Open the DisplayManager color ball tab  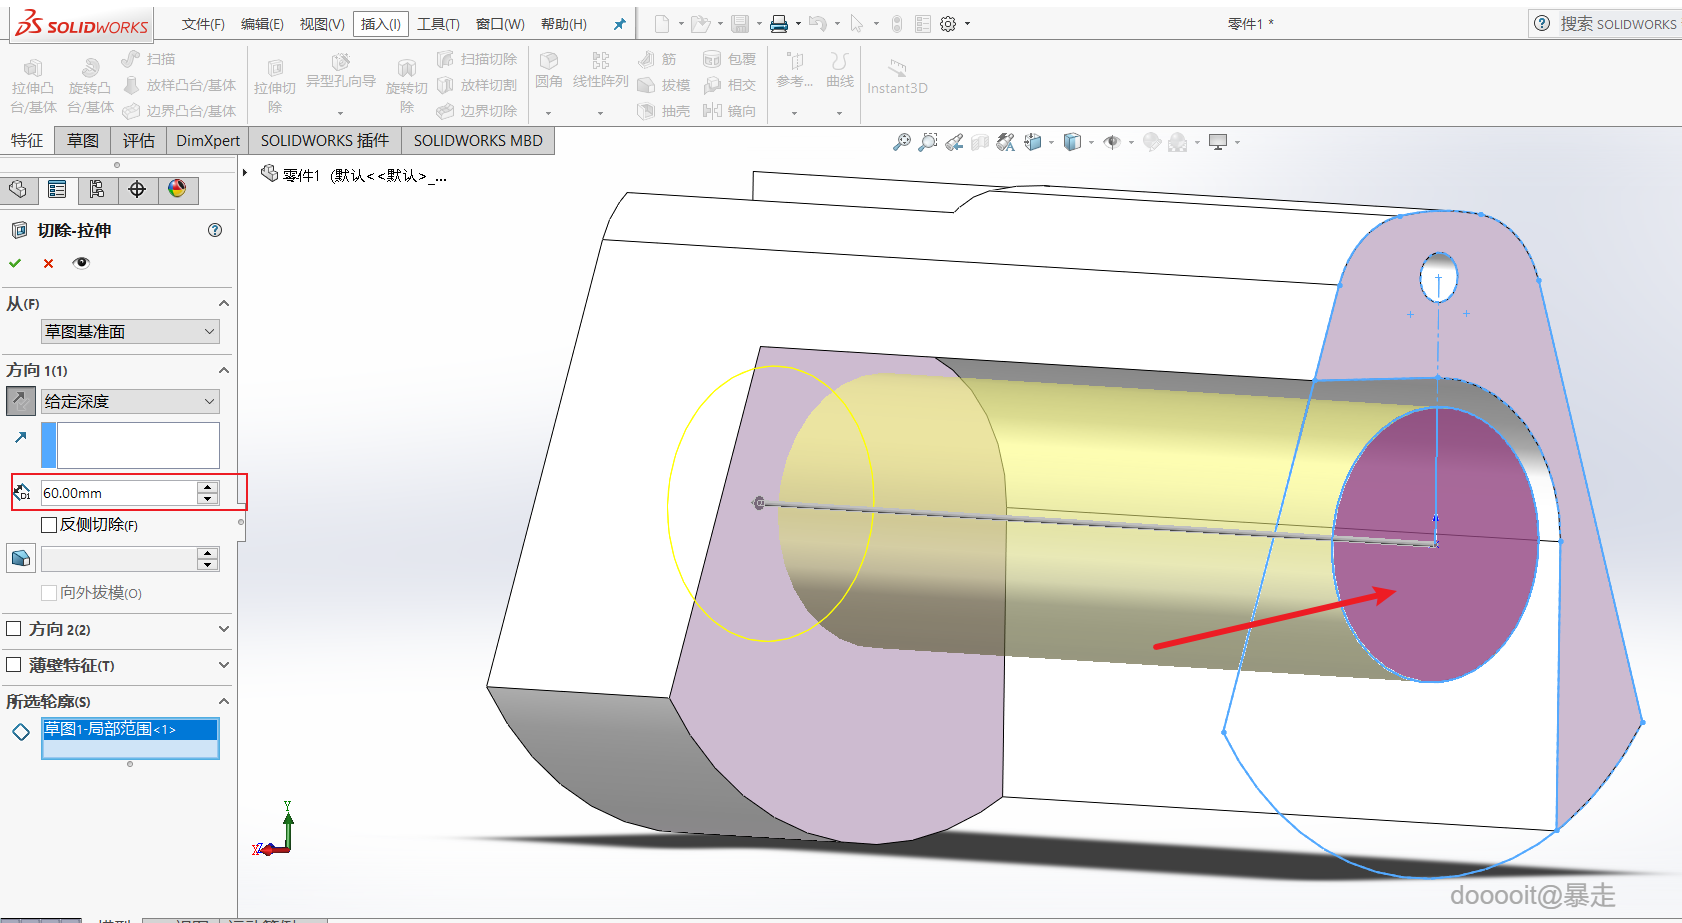click(x=177, y=190)
